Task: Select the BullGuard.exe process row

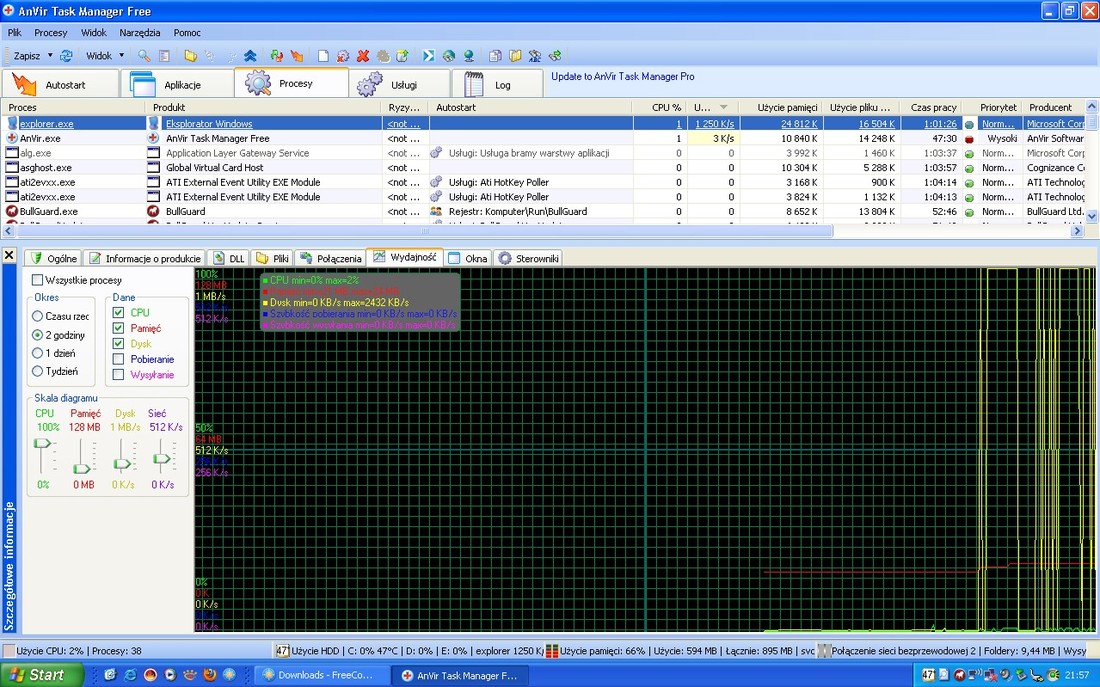Action: [x=543, y=211]
